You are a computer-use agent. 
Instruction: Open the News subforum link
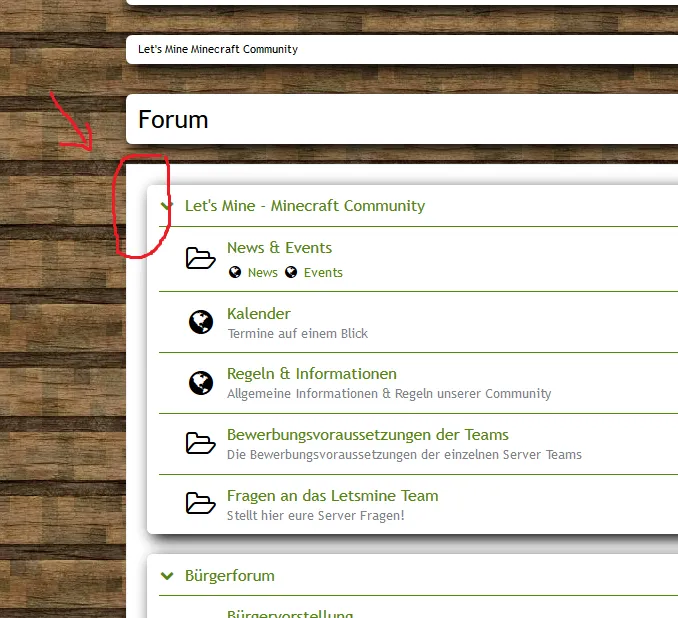click(x=262, y=272)
